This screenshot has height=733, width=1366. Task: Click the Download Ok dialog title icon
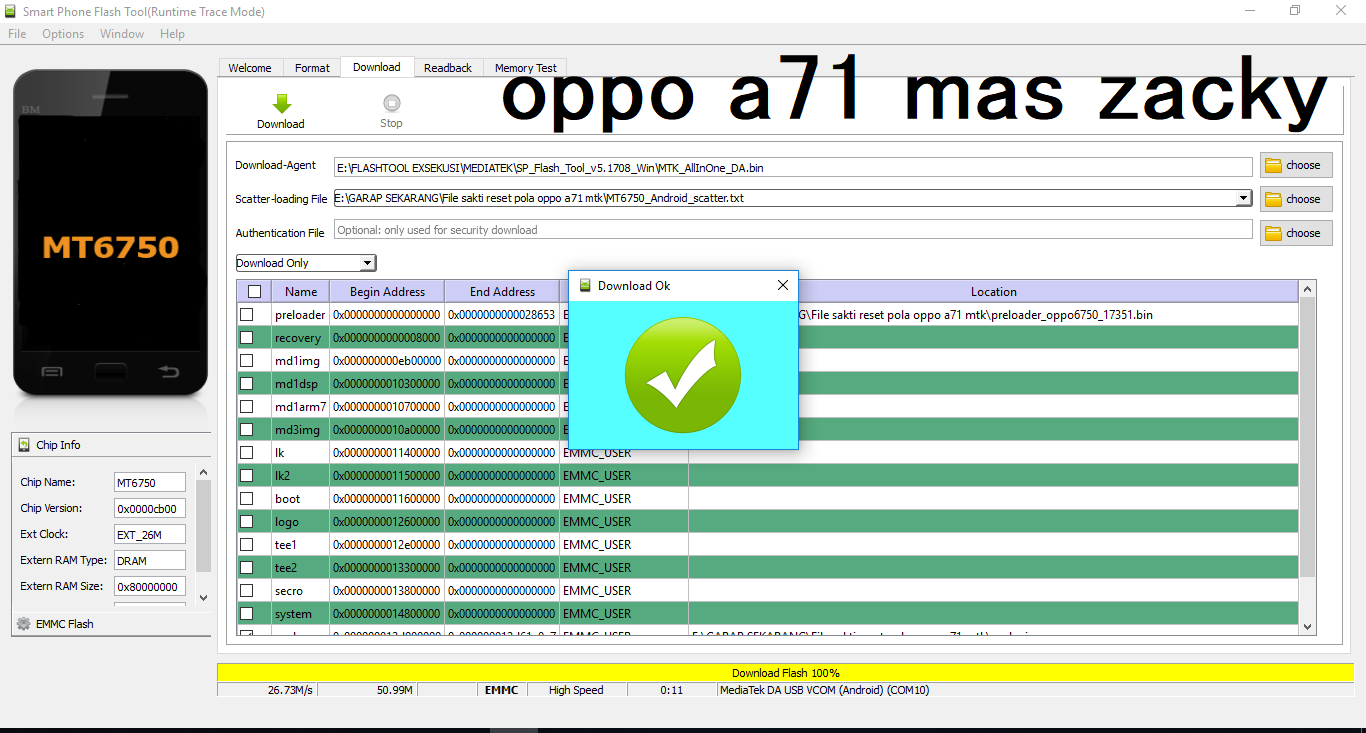tap(586, 286)
